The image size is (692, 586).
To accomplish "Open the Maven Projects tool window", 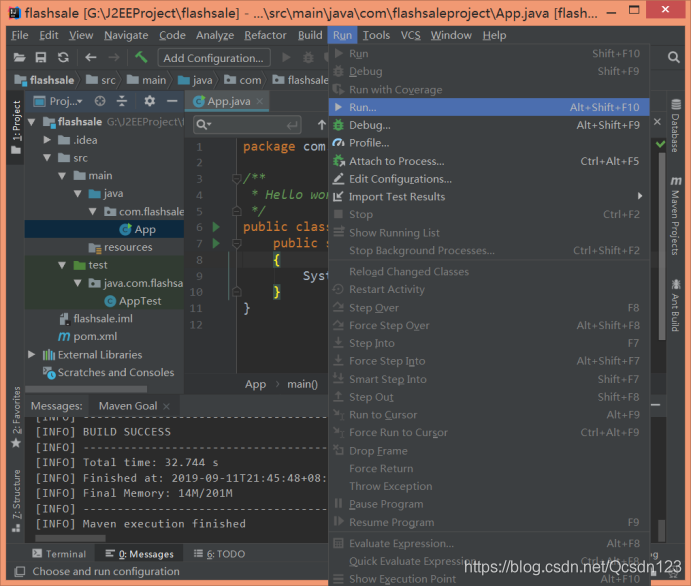I will coord(675,216).
